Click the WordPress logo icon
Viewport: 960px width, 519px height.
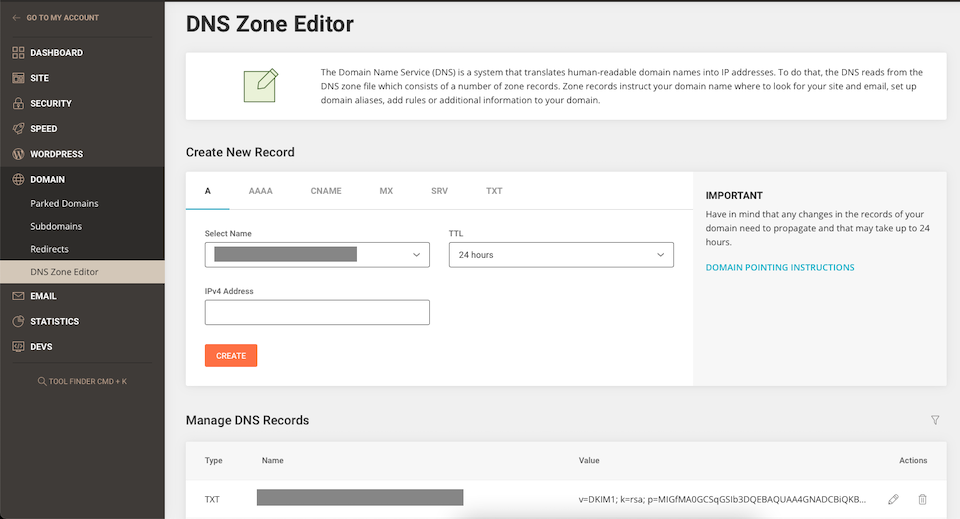point(18,155)
